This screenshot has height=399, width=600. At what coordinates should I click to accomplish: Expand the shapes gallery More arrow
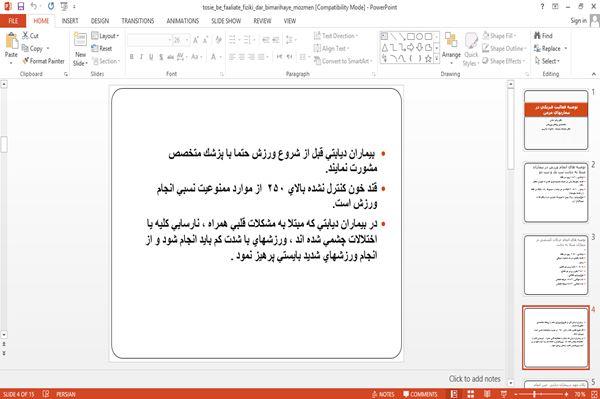pos(436,58)
